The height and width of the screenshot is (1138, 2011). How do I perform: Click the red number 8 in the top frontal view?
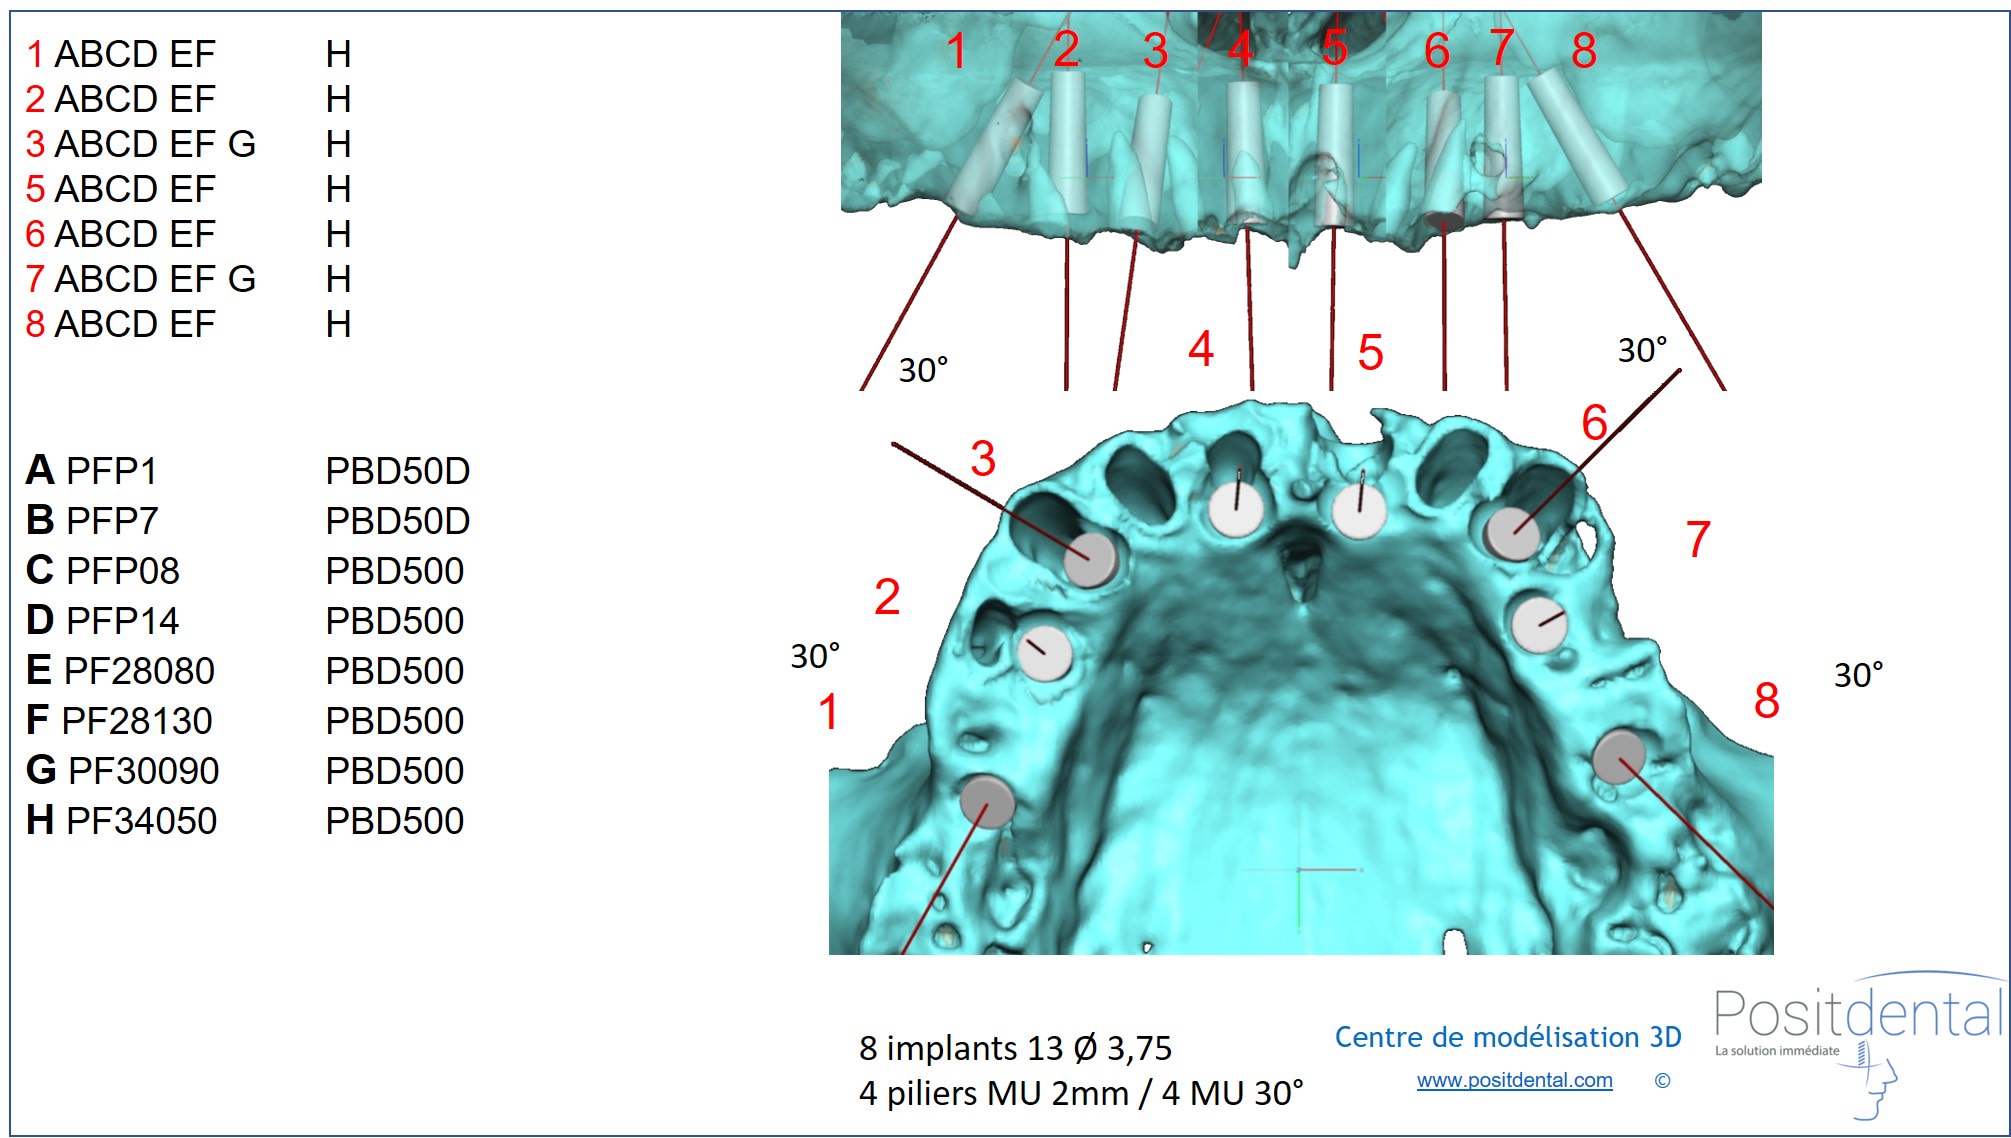[1583, 50]
